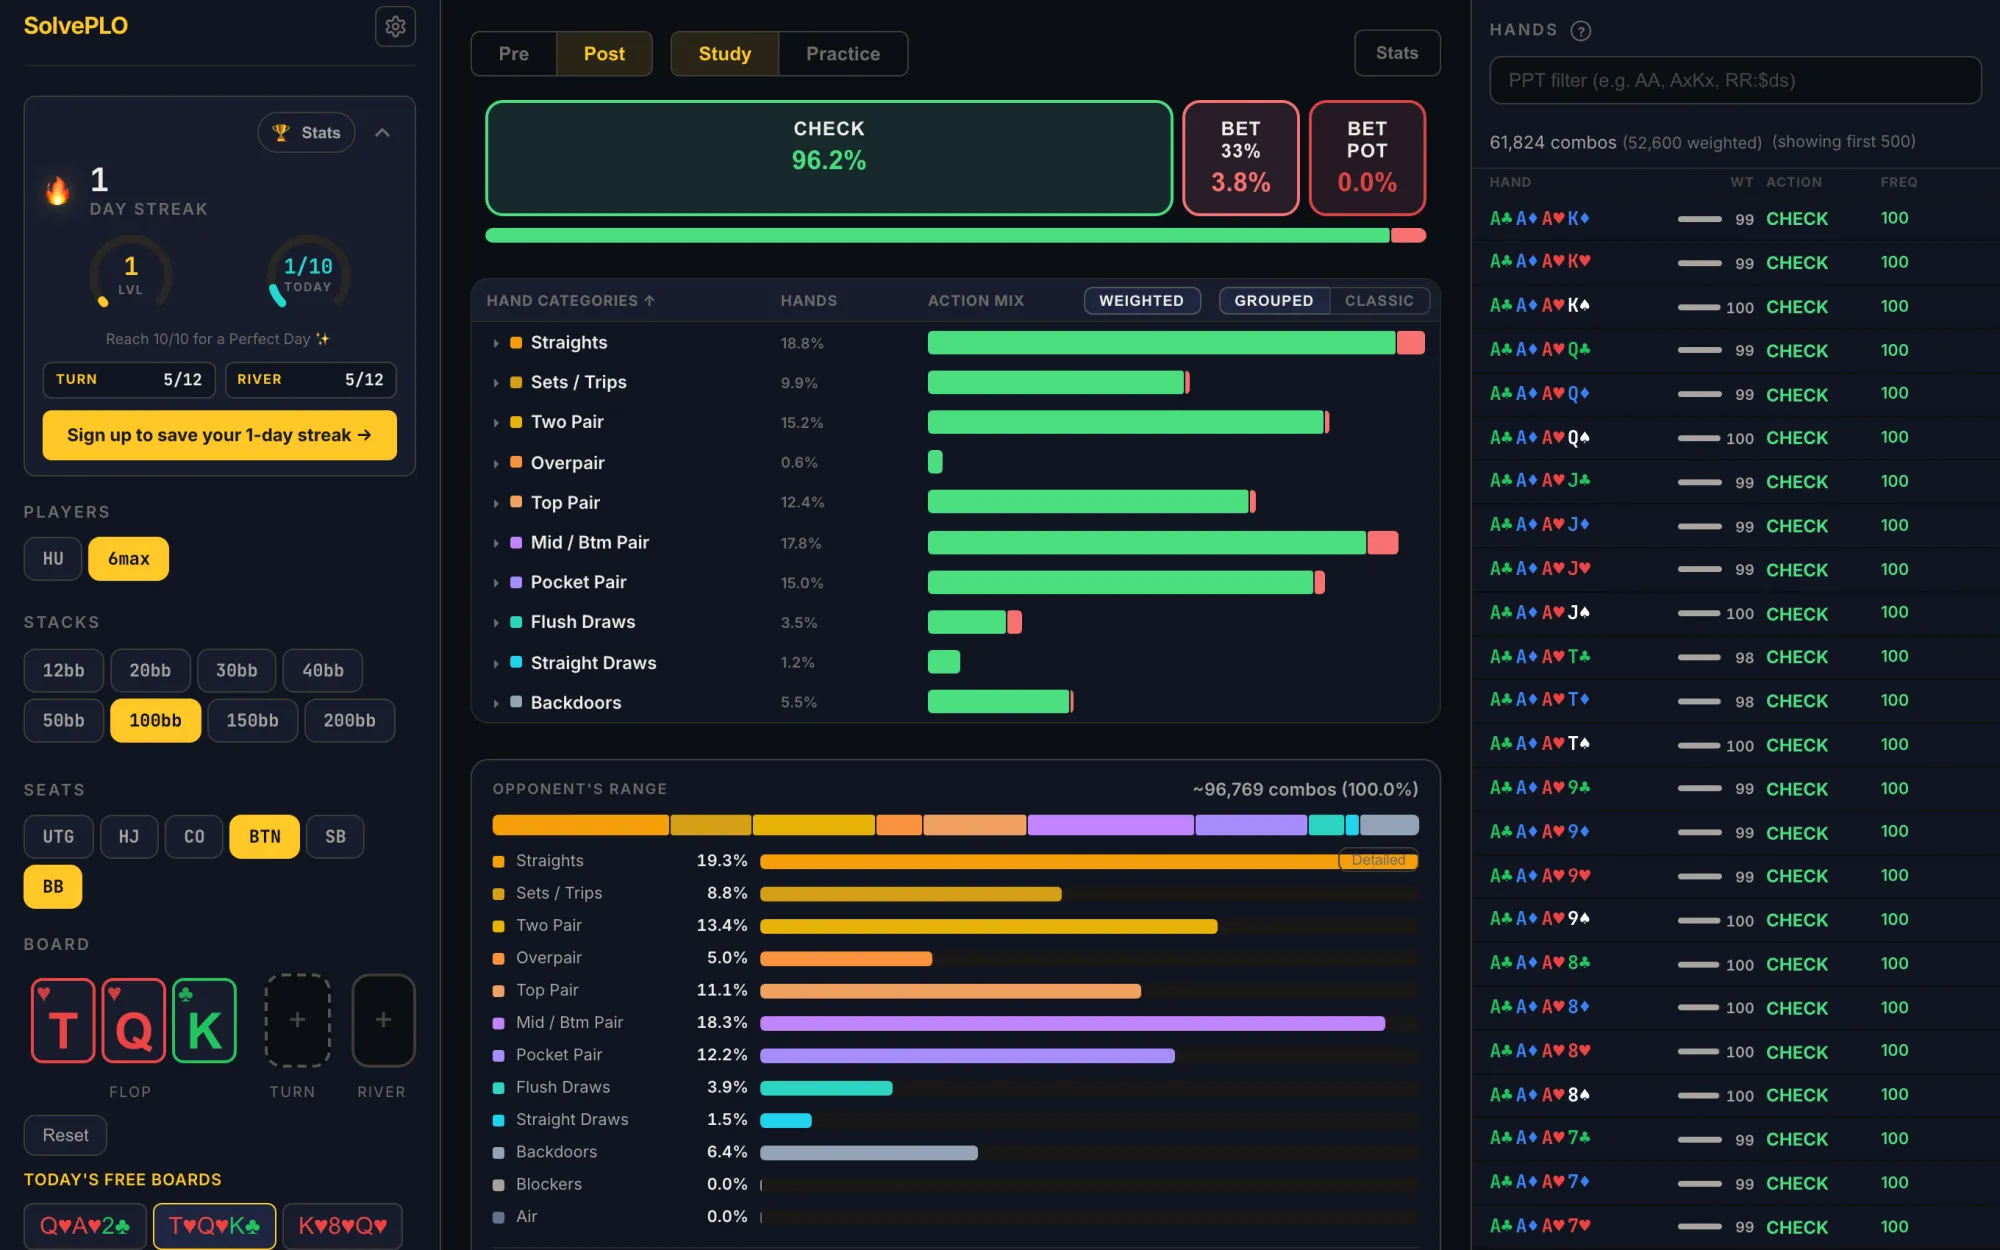Open settings via the gear icon
Image resolution: width=2000 pixels, height=1250 pixels.
coord(395,26)
